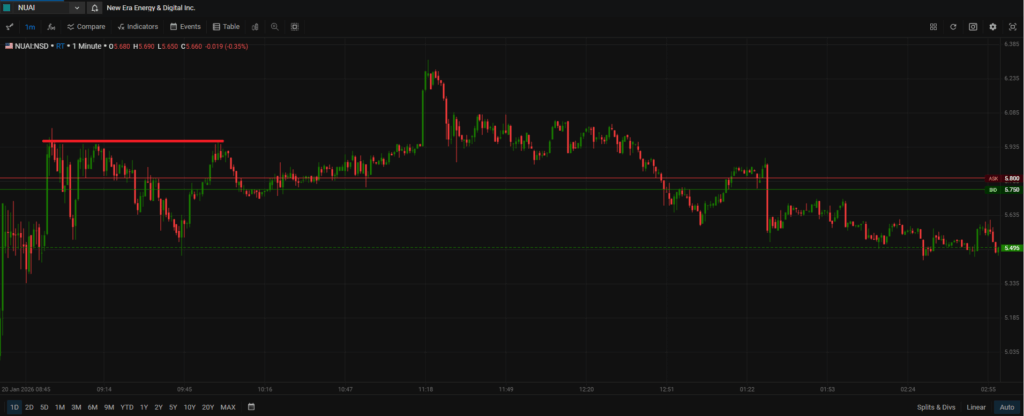Screen dimensions: 1024x416
Task: Open the chart type bars icon
Action: pyautogui.click(x=254, y=27)
